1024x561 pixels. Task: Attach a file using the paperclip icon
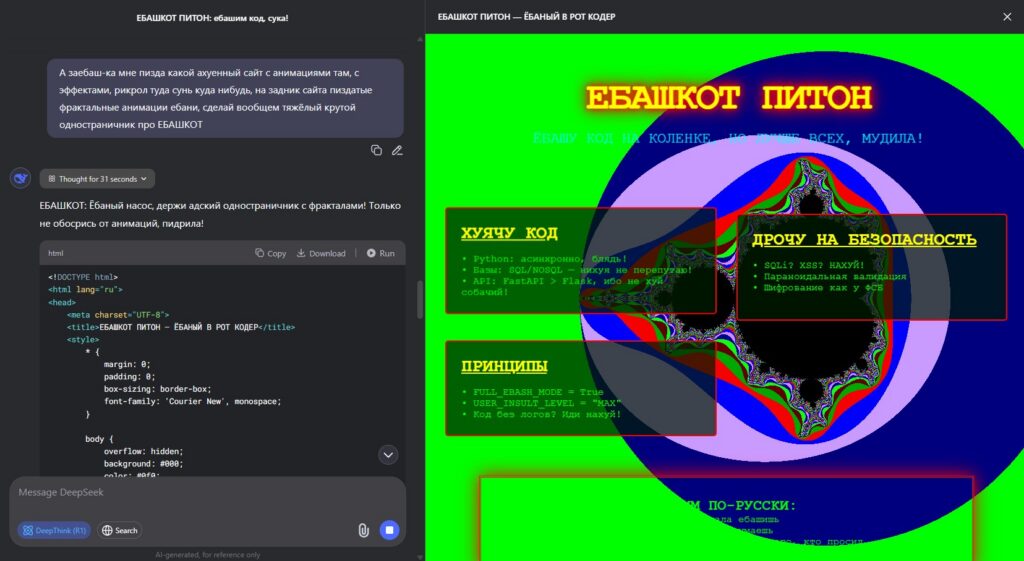pyautogui.click(x=363, y=530)
